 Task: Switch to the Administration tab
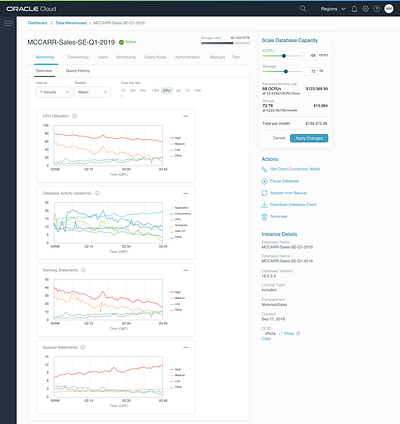coord(188,57)
